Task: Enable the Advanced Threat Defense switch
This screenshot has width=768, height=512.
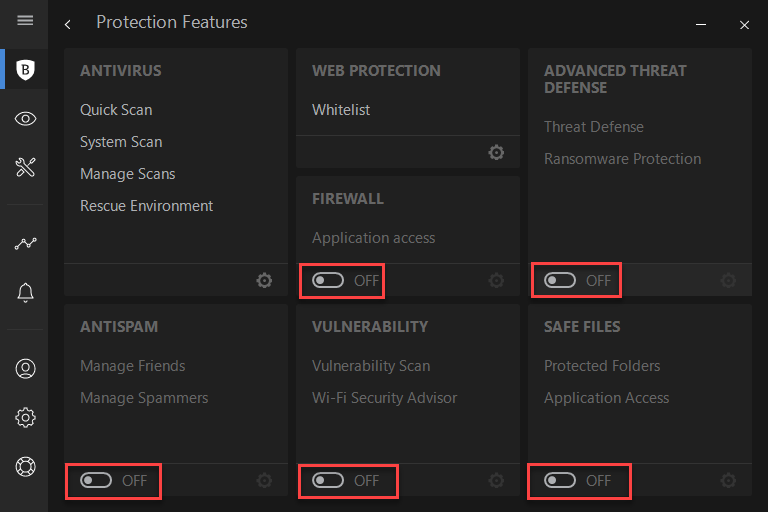Action: pyautogui.click(x=560, y=281)
